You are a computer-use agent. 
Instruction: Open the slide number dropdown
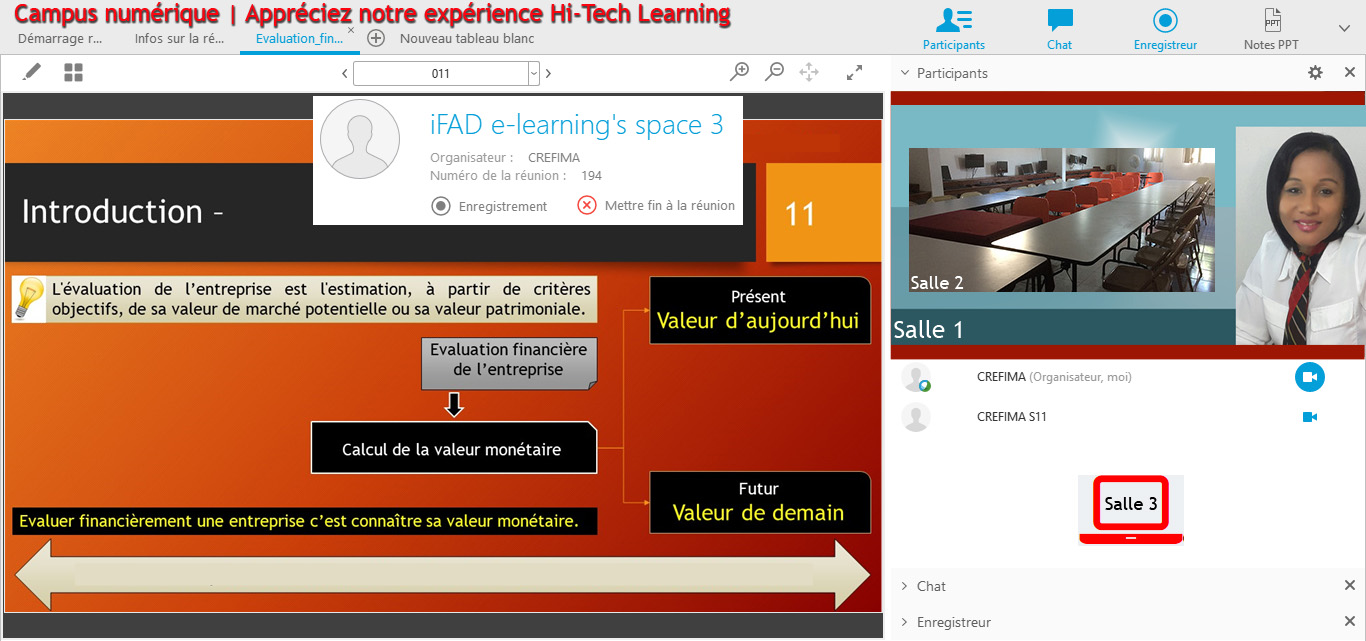(x=533, y=73)
